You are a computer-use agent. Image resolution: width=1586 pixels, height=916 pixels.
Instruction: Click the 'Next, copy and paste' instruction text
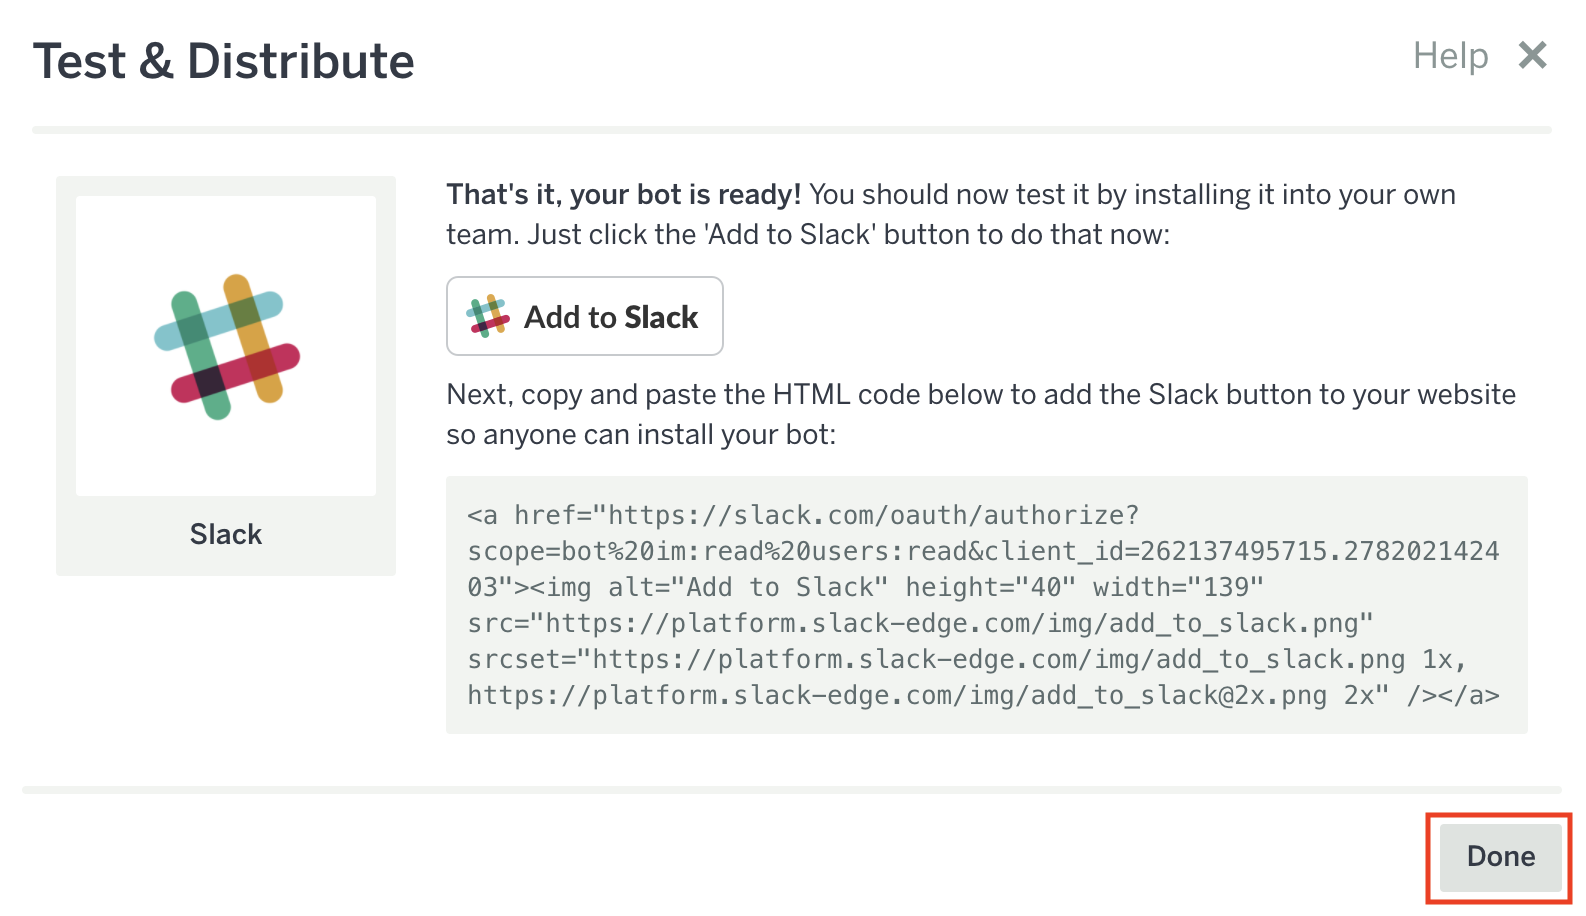point(980,394)
